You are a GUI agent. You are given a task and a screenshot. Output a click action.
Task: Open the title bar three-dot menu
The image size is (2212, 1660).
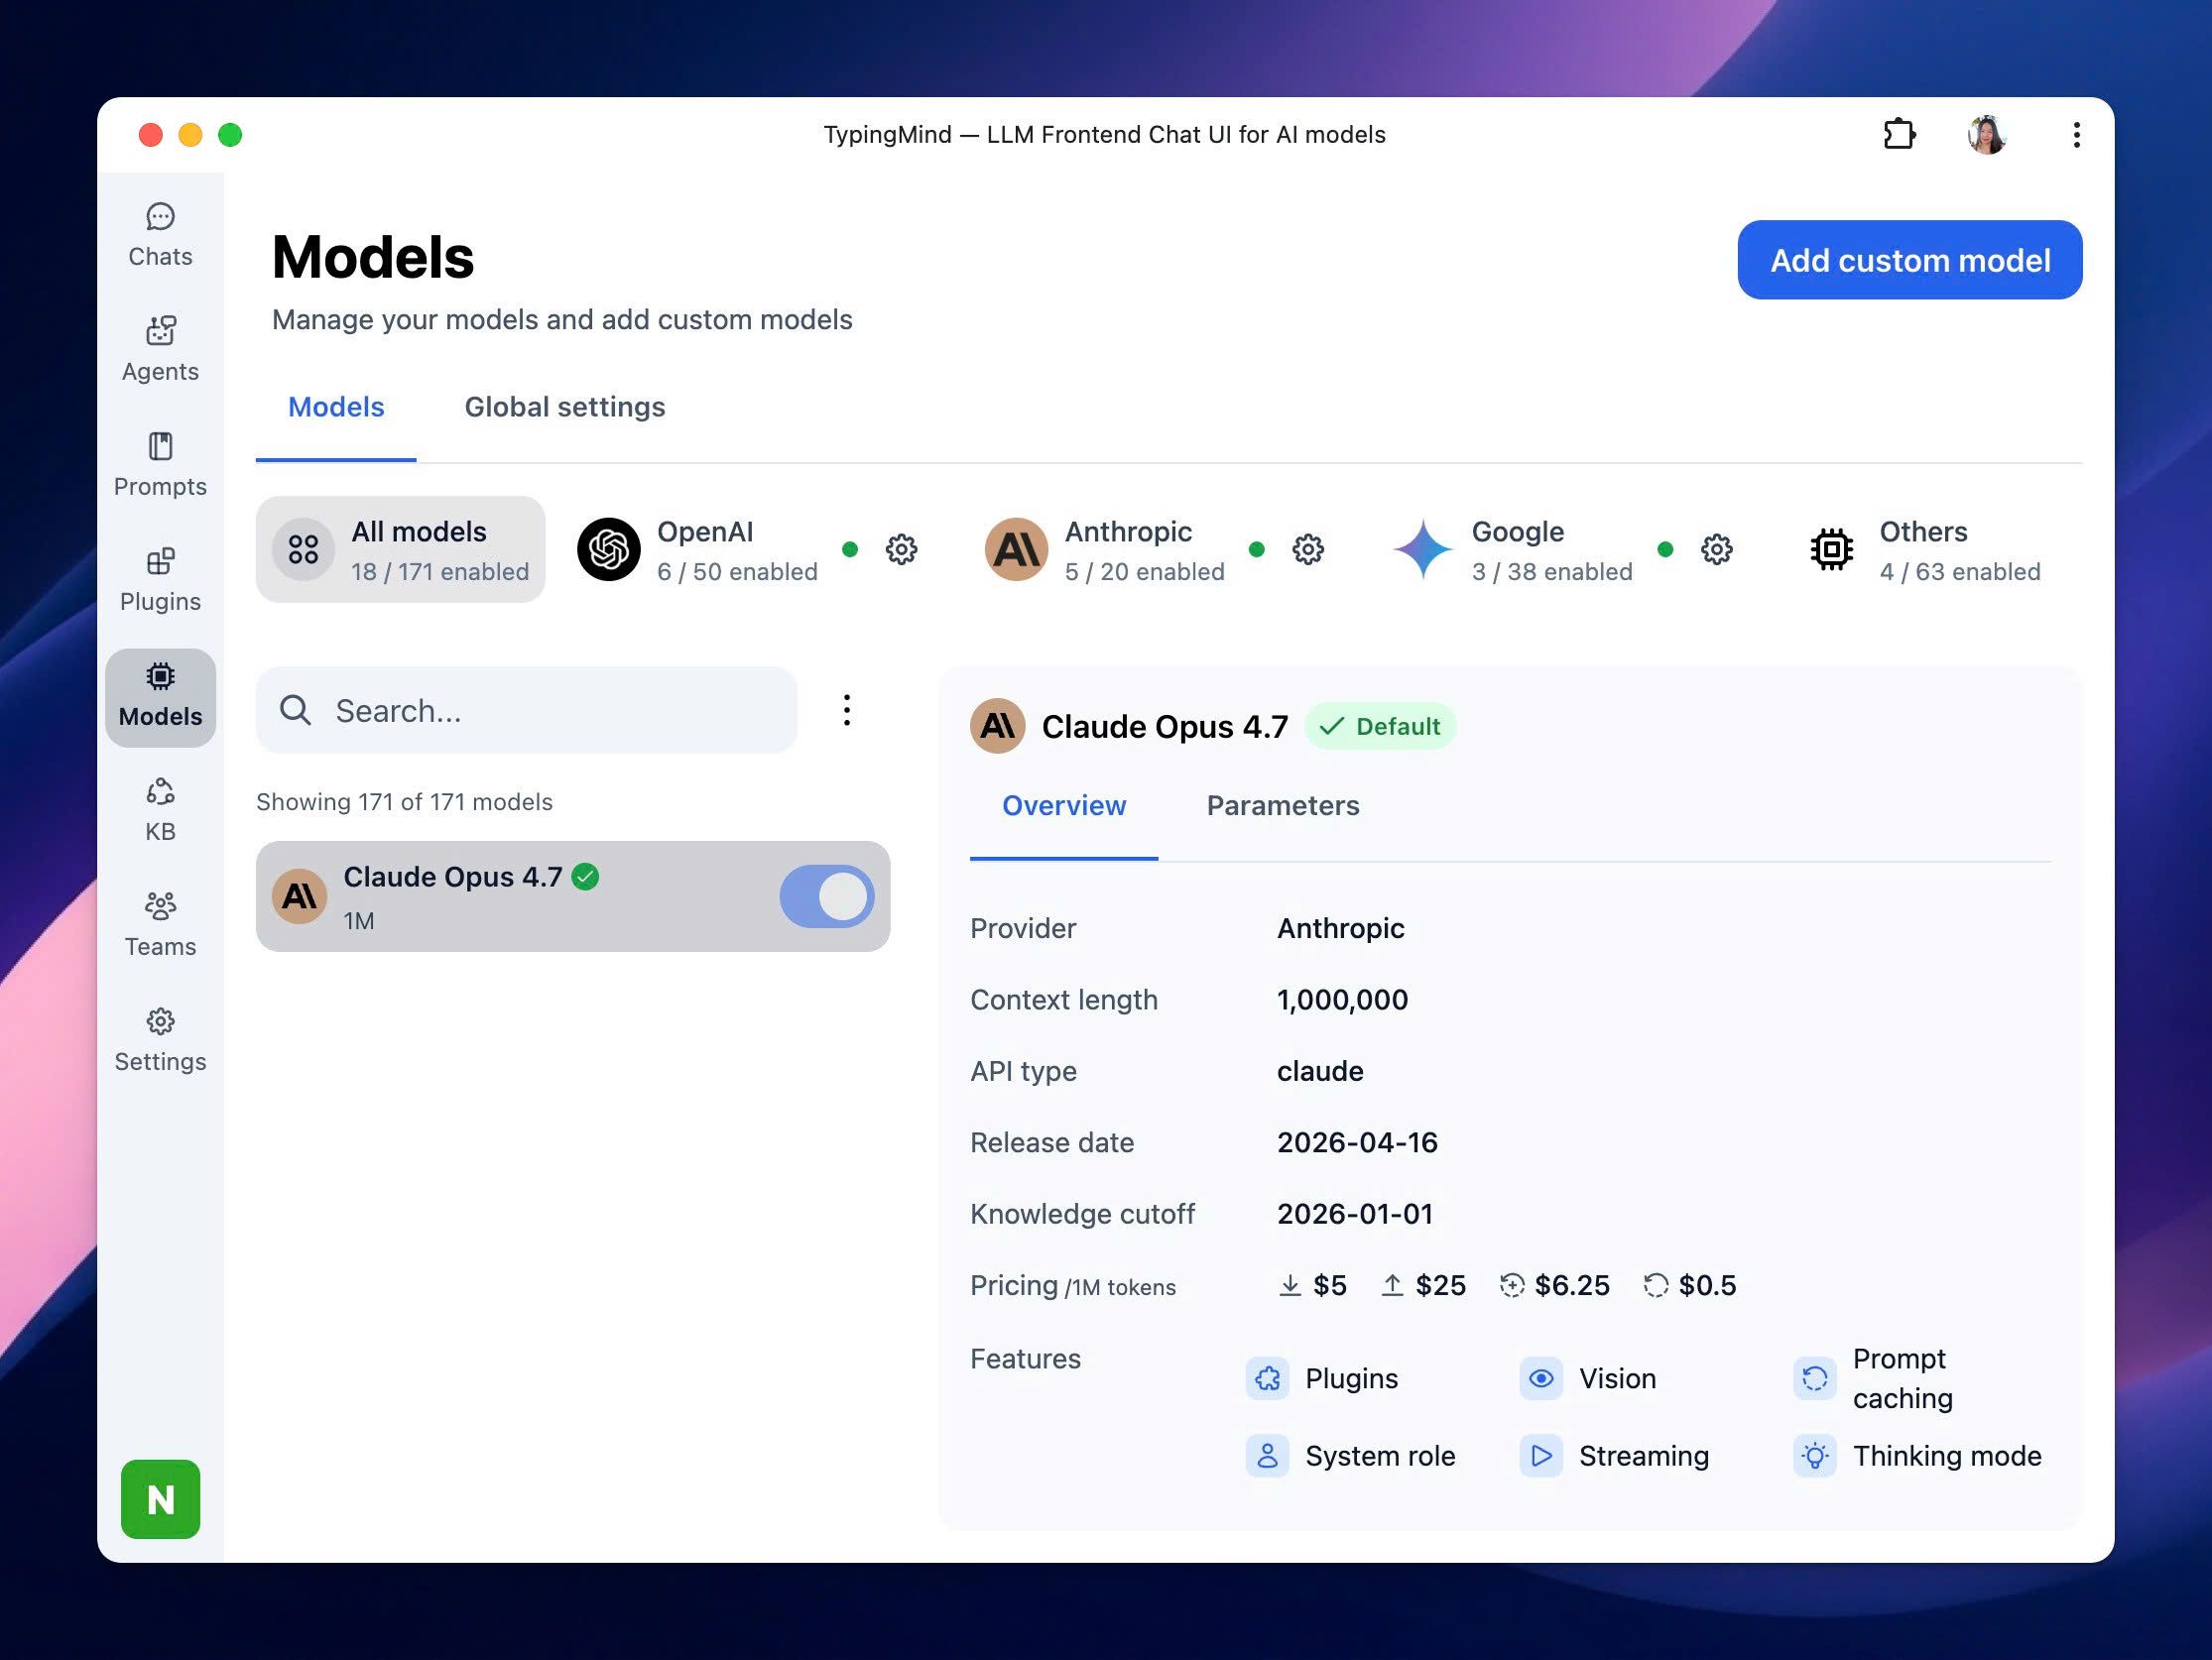pos(2076,134)
